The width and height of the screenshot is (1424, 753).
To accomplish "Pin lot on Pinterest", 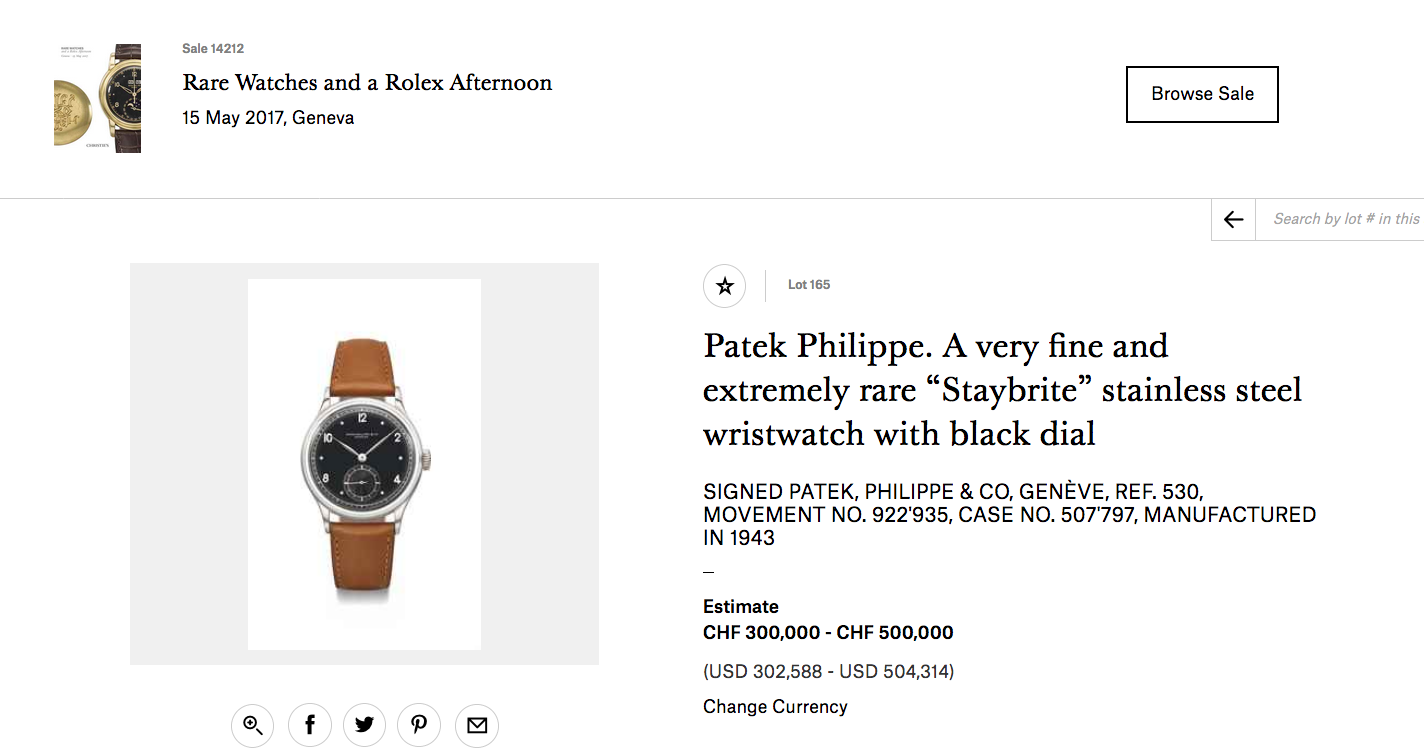I will [x=419, y=725].
